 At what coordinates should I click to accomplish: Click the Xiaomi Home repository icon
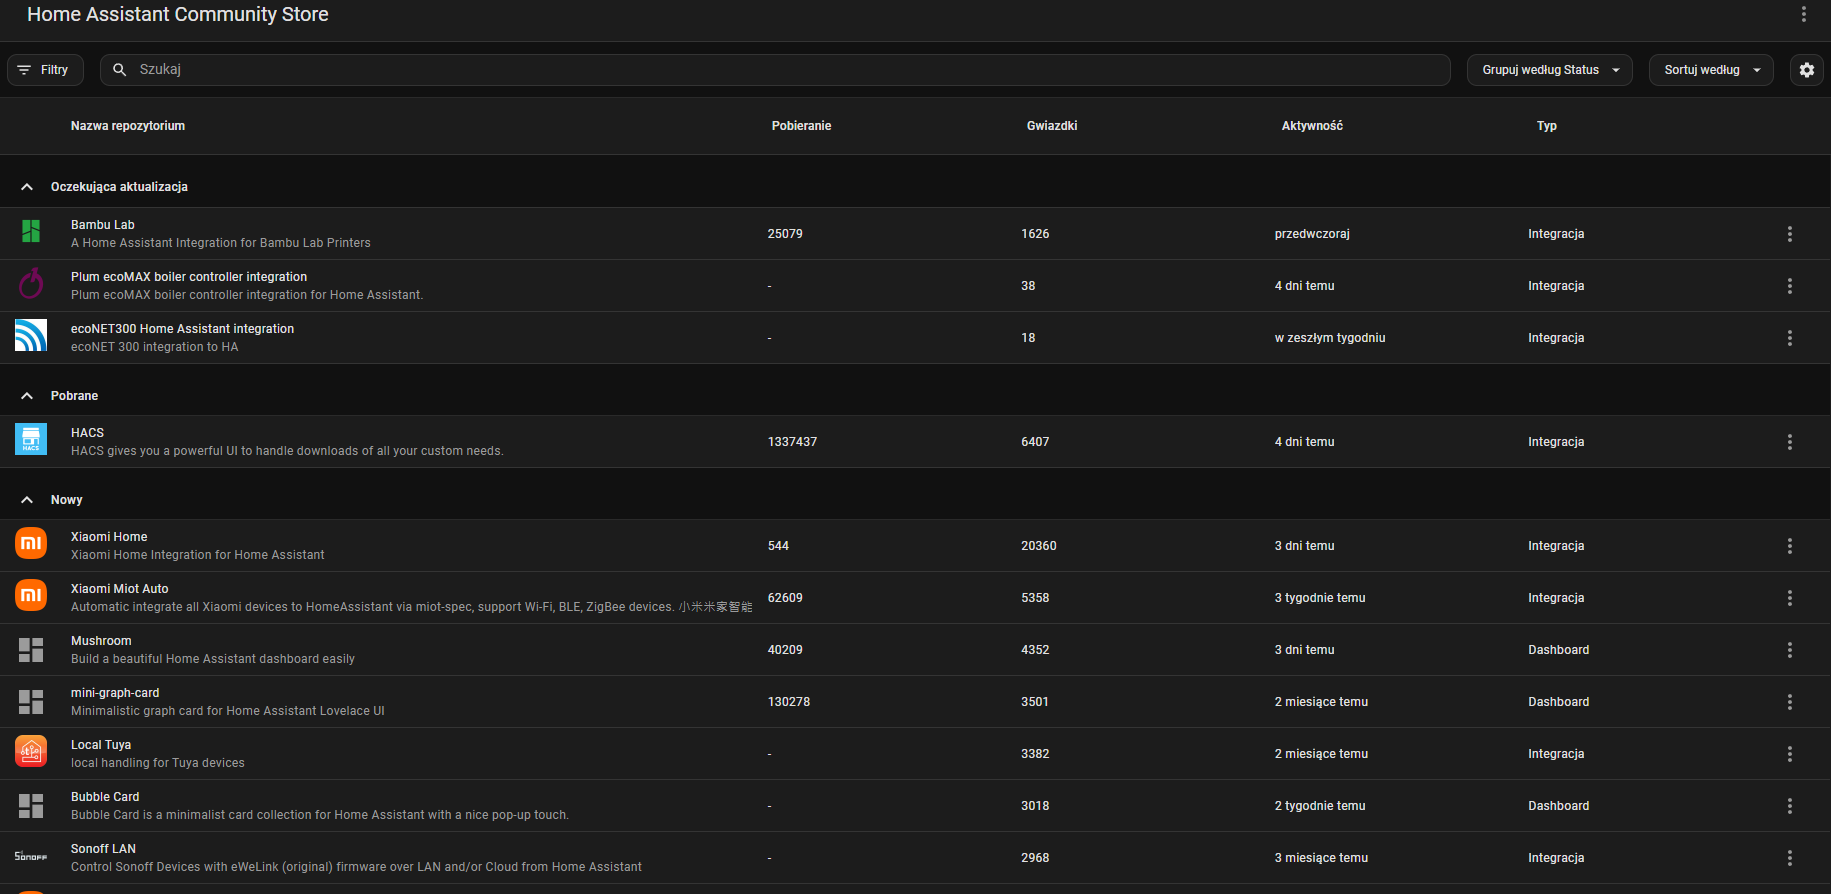coord(31,543)
